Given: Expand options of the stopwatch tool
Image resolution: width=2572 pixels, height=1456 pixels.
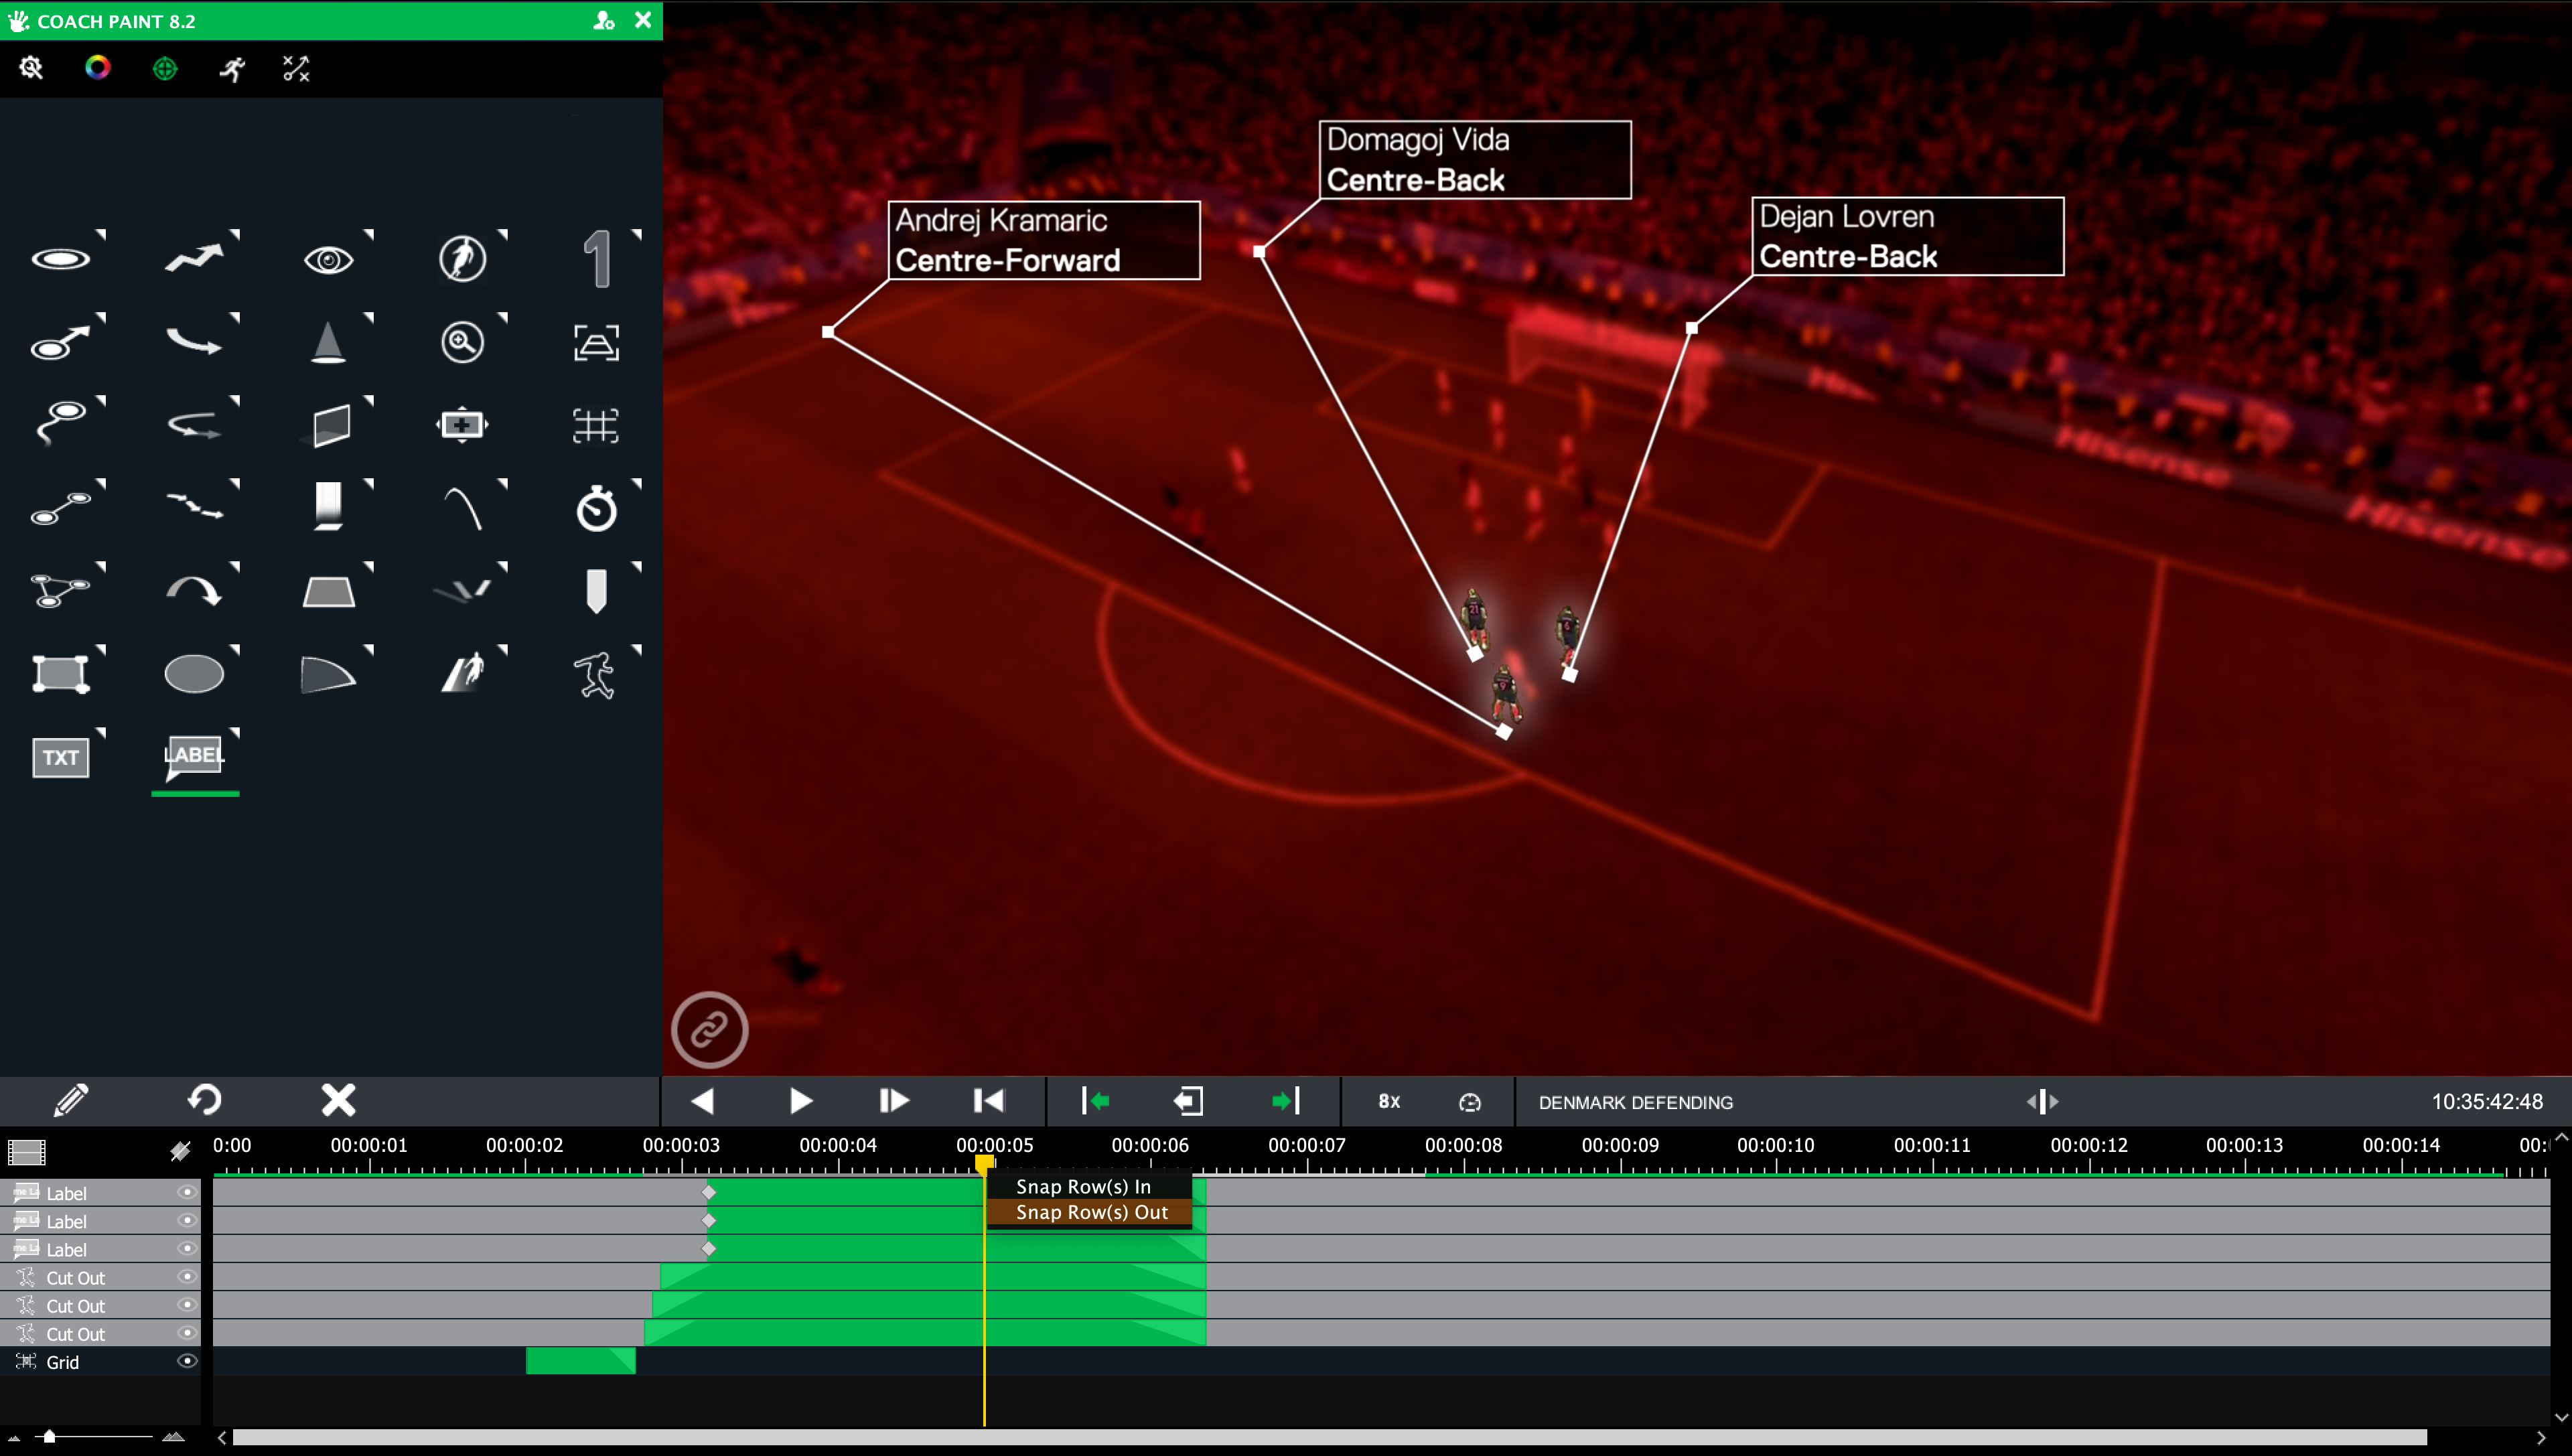Looking at the screenshot, I should pyautogui.click(x=637, y=483).
